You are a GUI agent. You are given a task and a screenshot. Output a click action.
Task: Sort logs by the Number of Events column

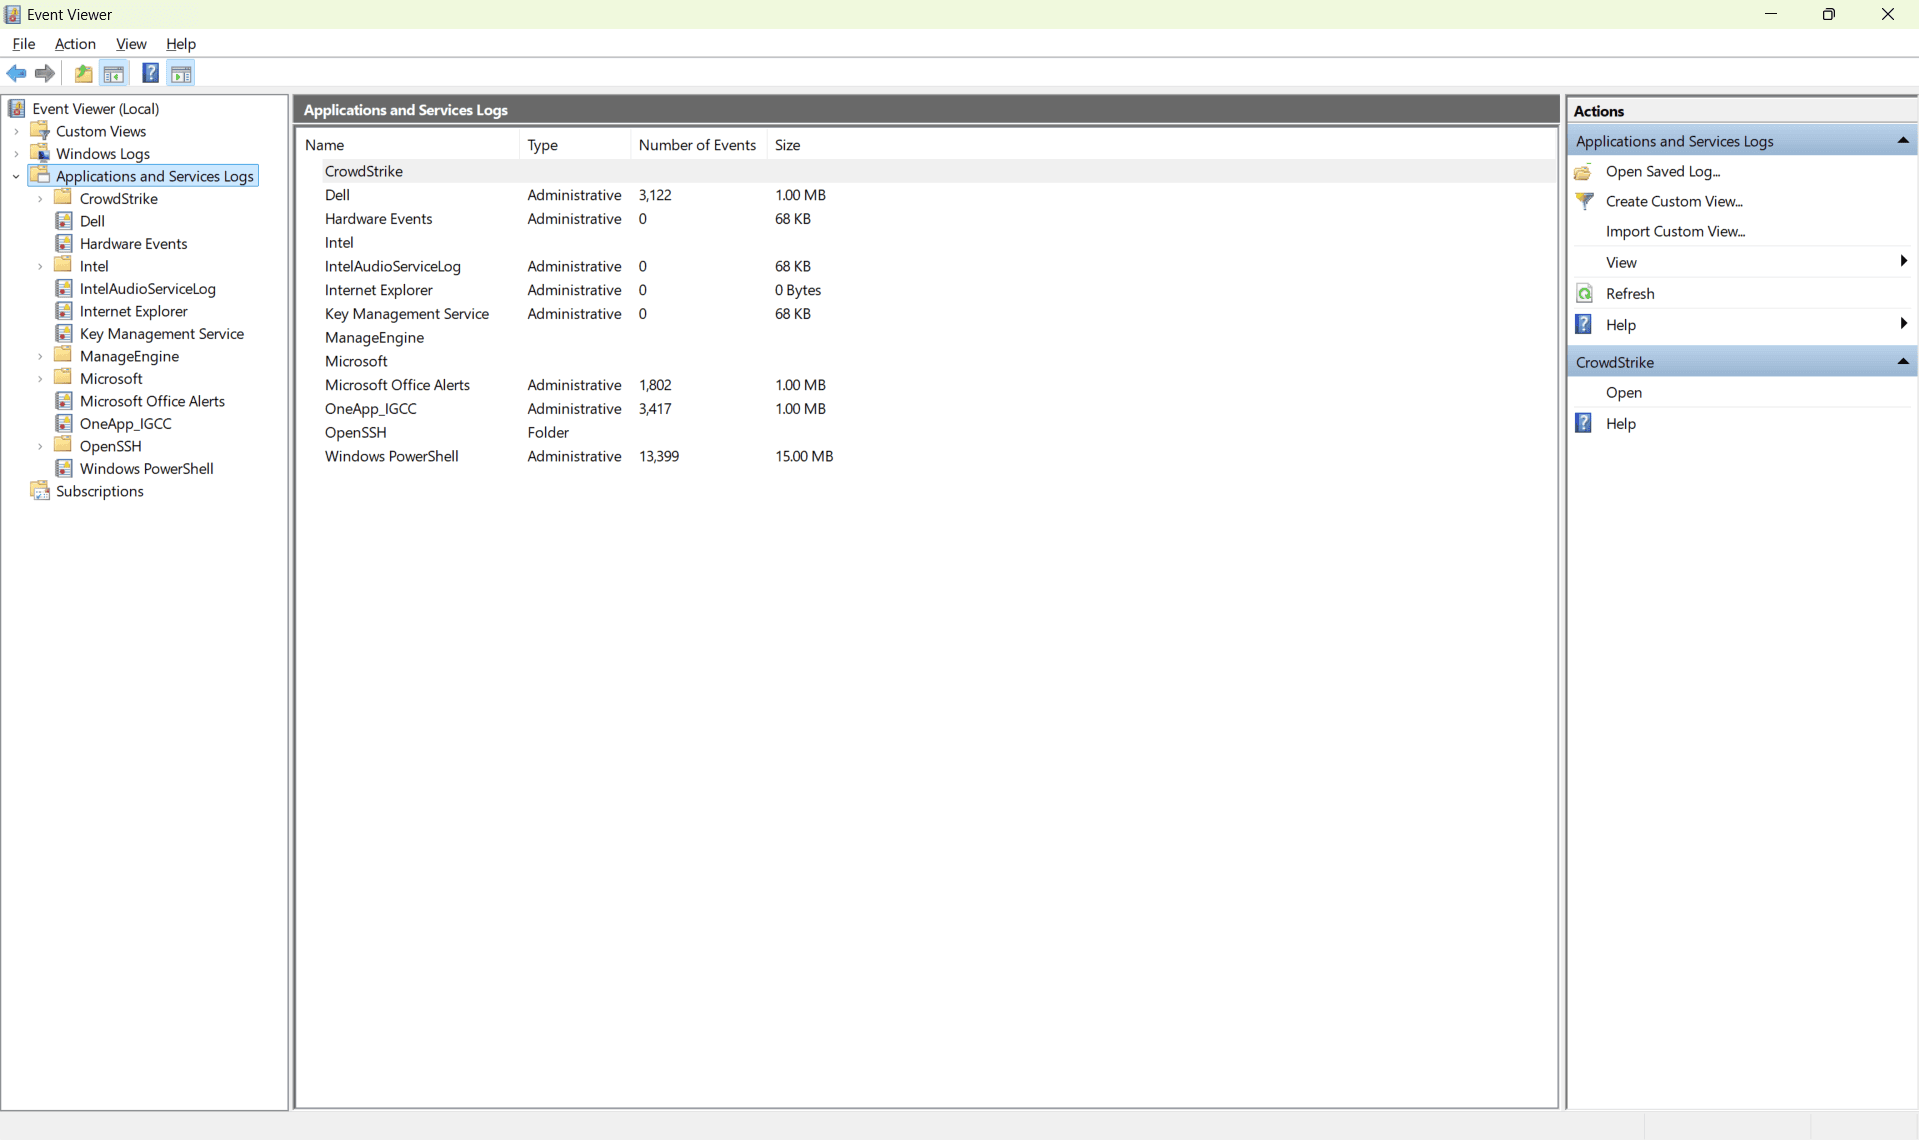tap(697, 145)
